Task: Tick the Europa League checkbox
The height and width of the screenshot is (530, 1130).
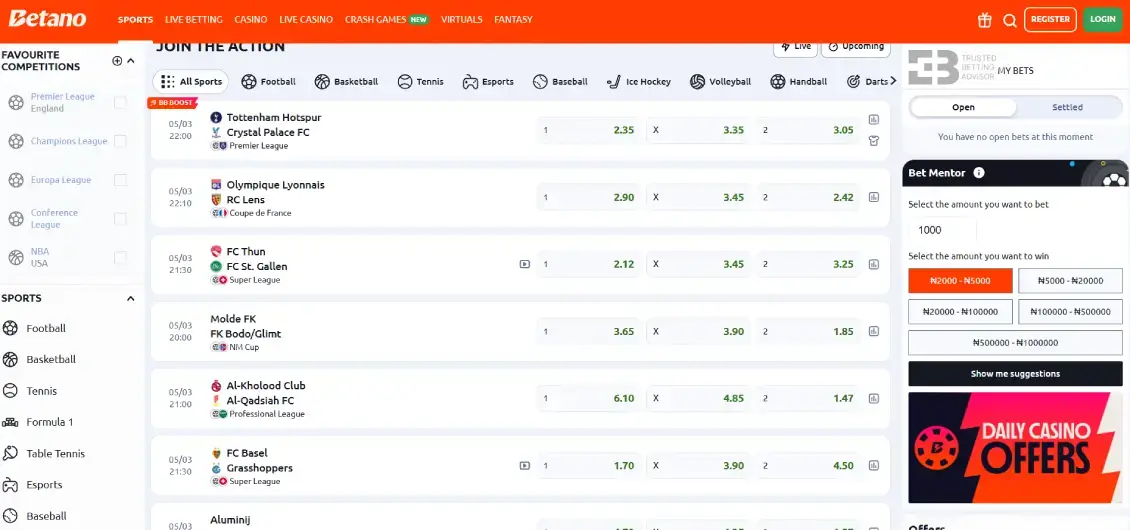Action: (120, 180)
